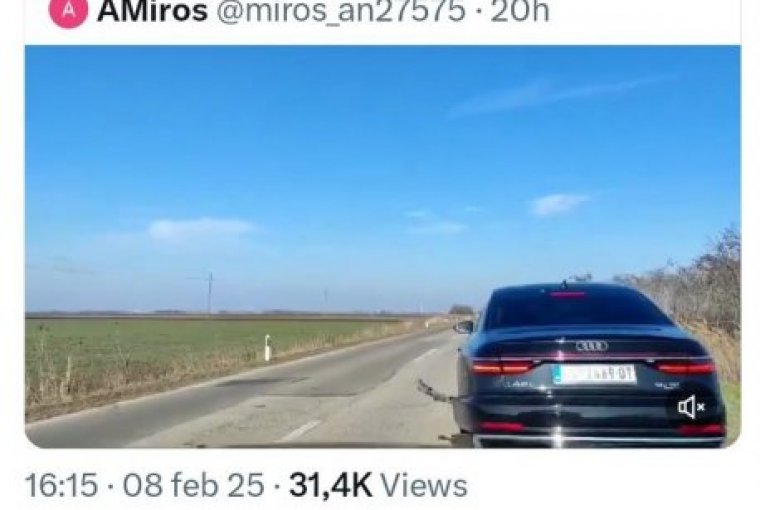Screen dimensions: 765x510
Task: Play the embedded video of the road
Action: 382,246
